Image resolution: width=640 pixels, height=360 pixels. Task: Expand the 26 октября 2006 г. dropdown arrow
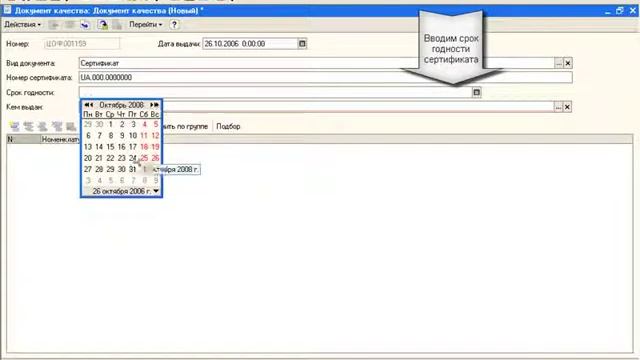[156, 191]
